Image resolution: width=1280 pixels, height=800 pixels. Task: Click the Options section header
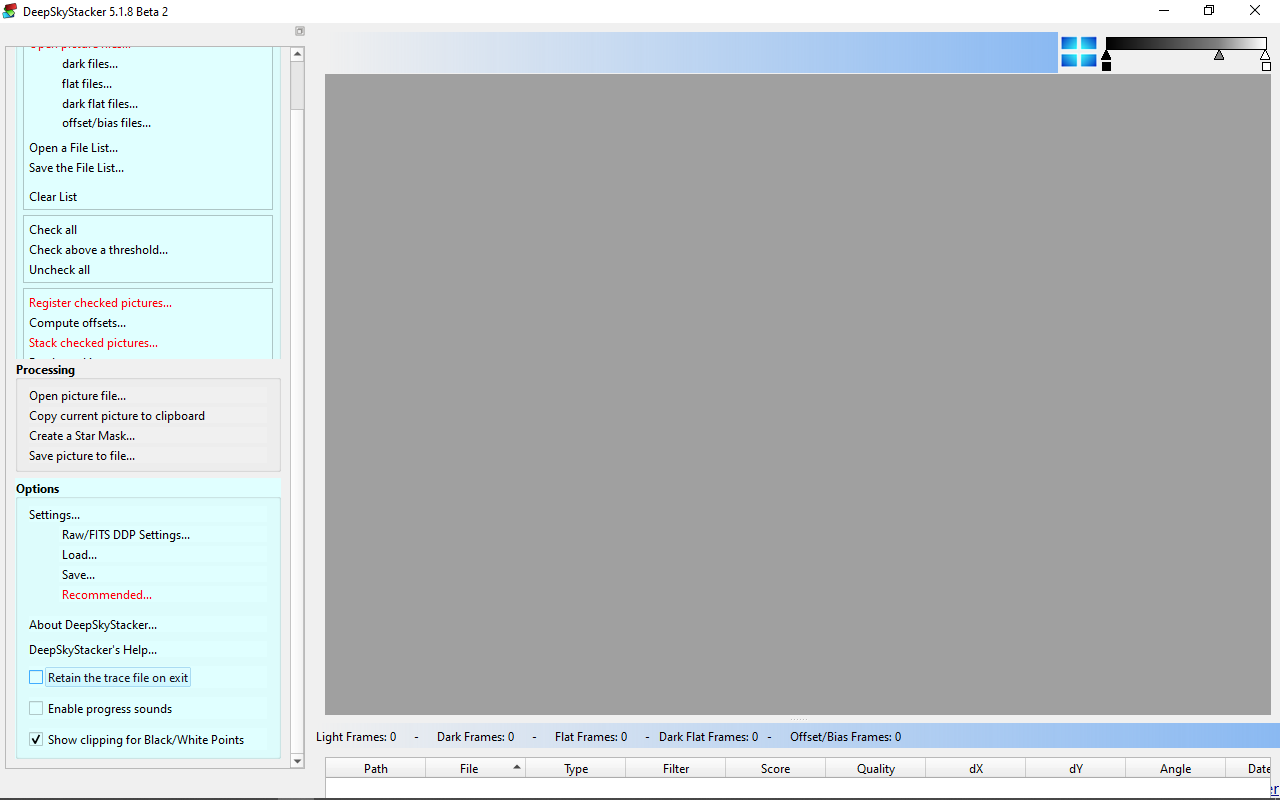click(x=38, y=489)
